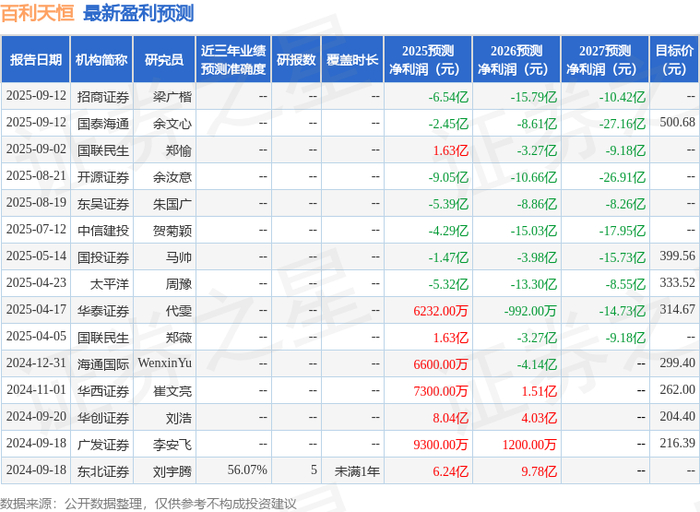The height and width of the screenshot is (512, 700).
Task: Click target price 333.52
Action: coord(677,283)
